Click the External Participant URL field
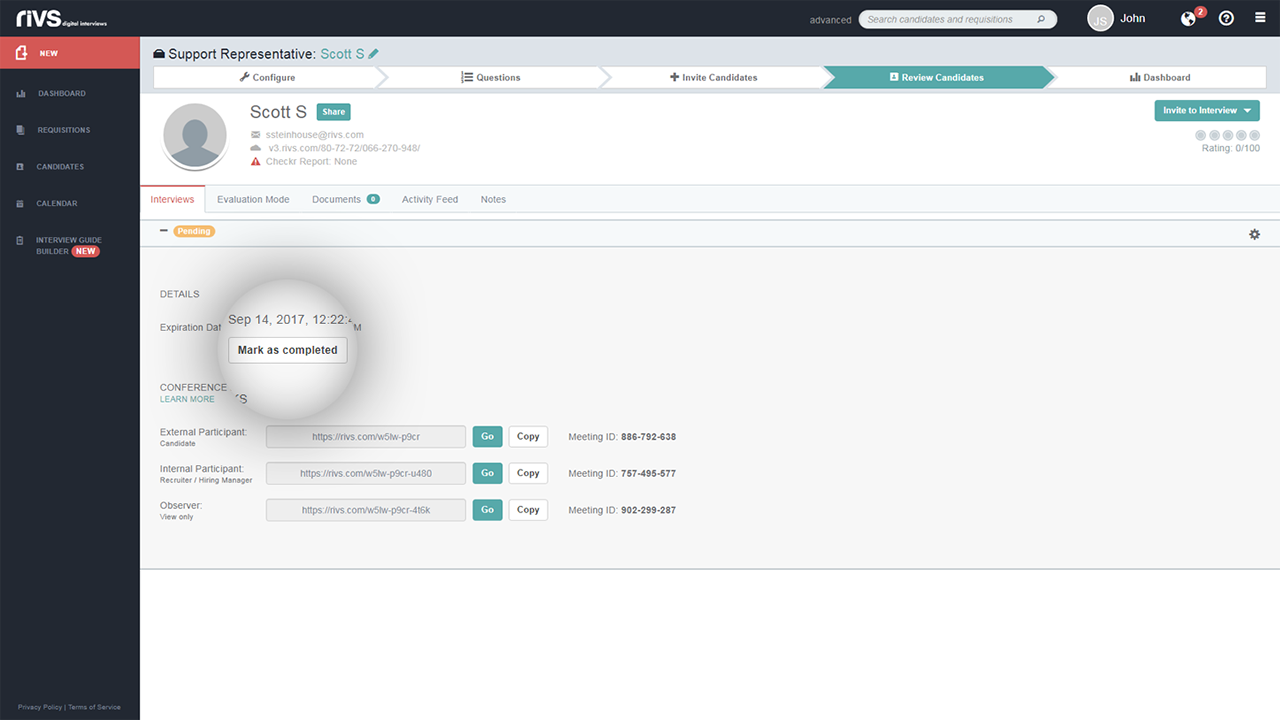The height and width of the screenshot is (720, 1280). (366, 436)
